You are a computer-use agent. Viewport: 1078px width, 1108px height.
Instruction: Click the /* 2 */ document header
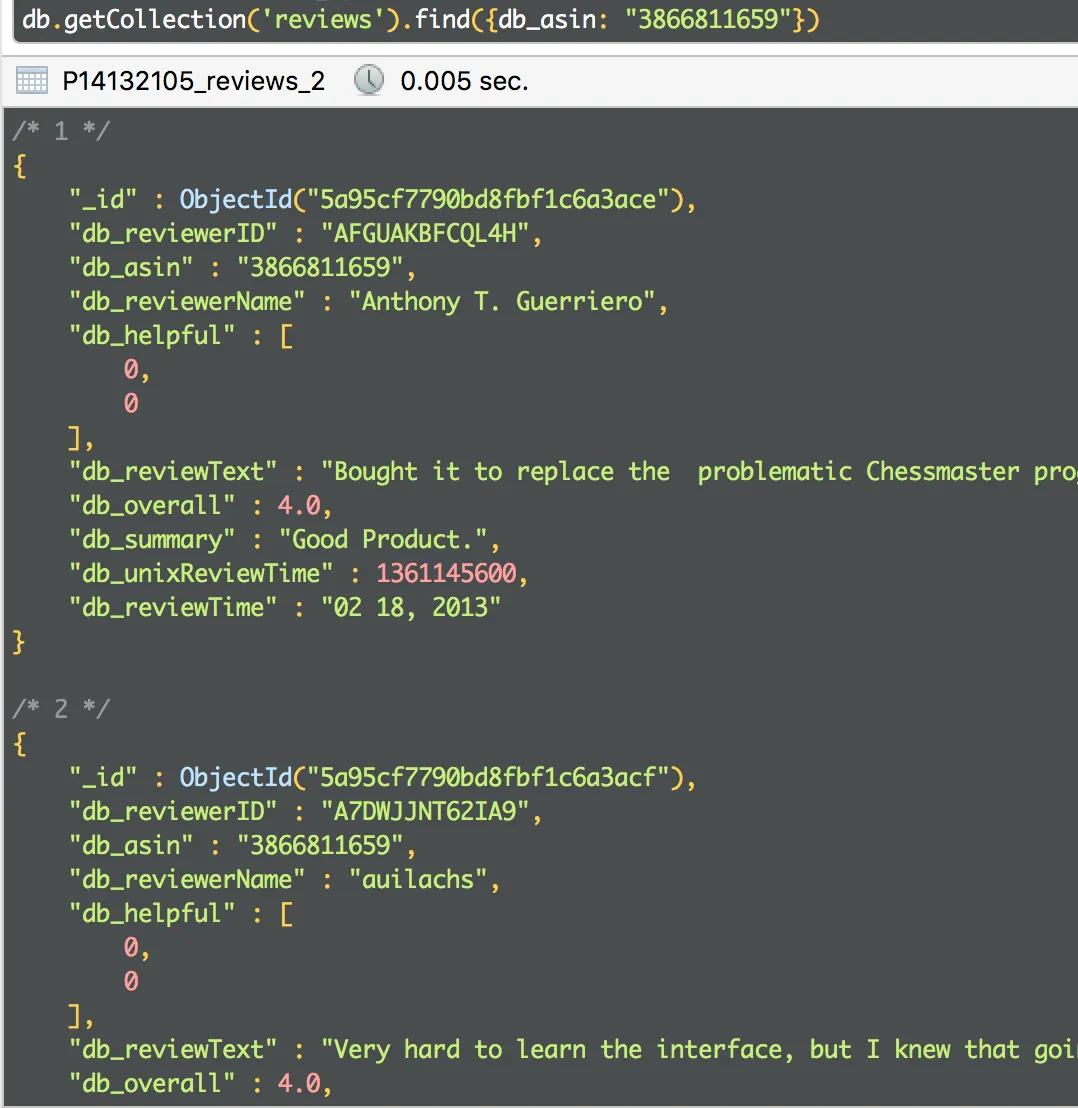tap(61, 709)
